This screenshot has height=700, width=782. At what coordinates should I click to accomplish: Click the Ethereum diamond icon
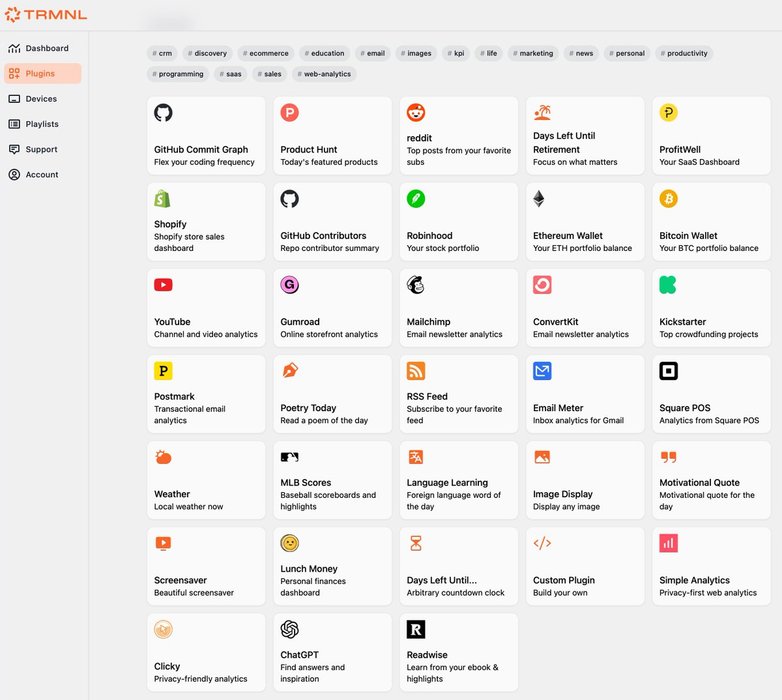[539, 199]
